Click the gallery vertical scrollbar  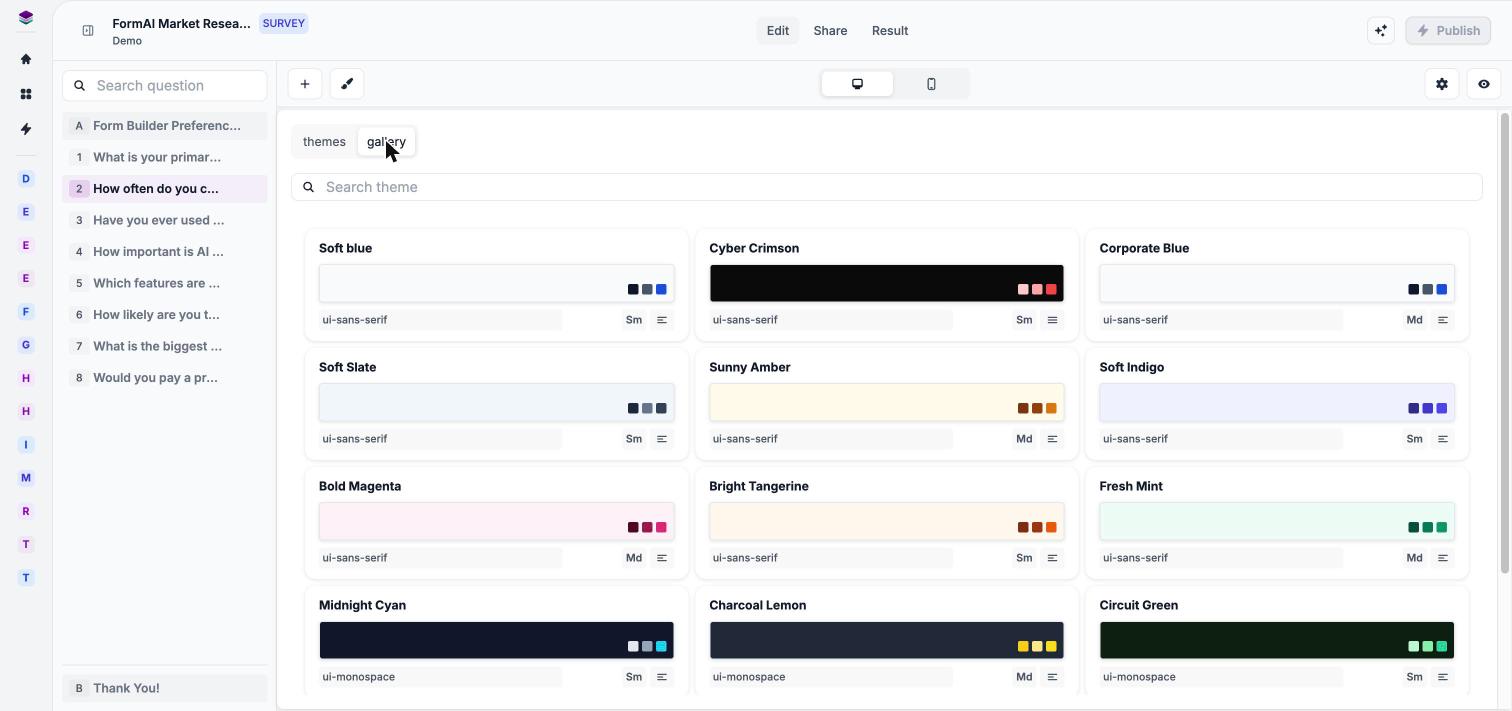[x=1504, y=343]
